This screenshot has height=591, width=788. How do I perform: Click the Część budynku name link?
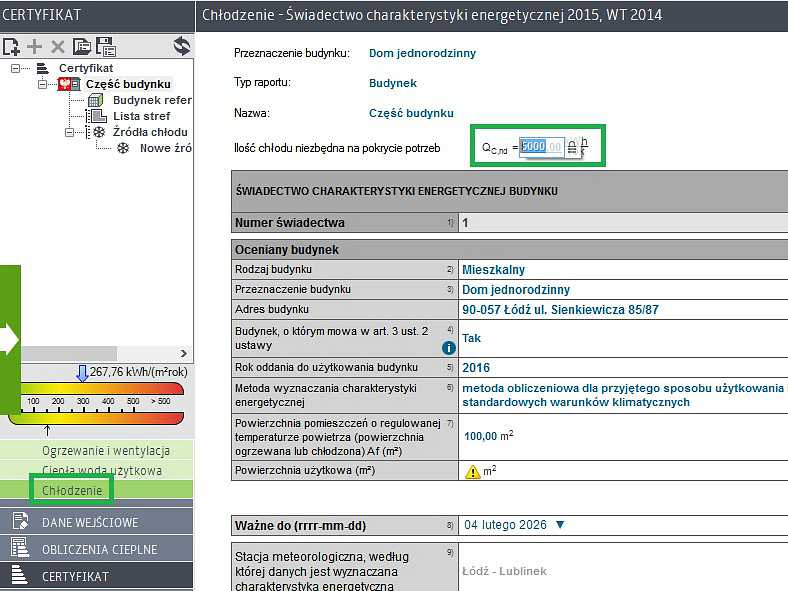click(x=411, y=113)
